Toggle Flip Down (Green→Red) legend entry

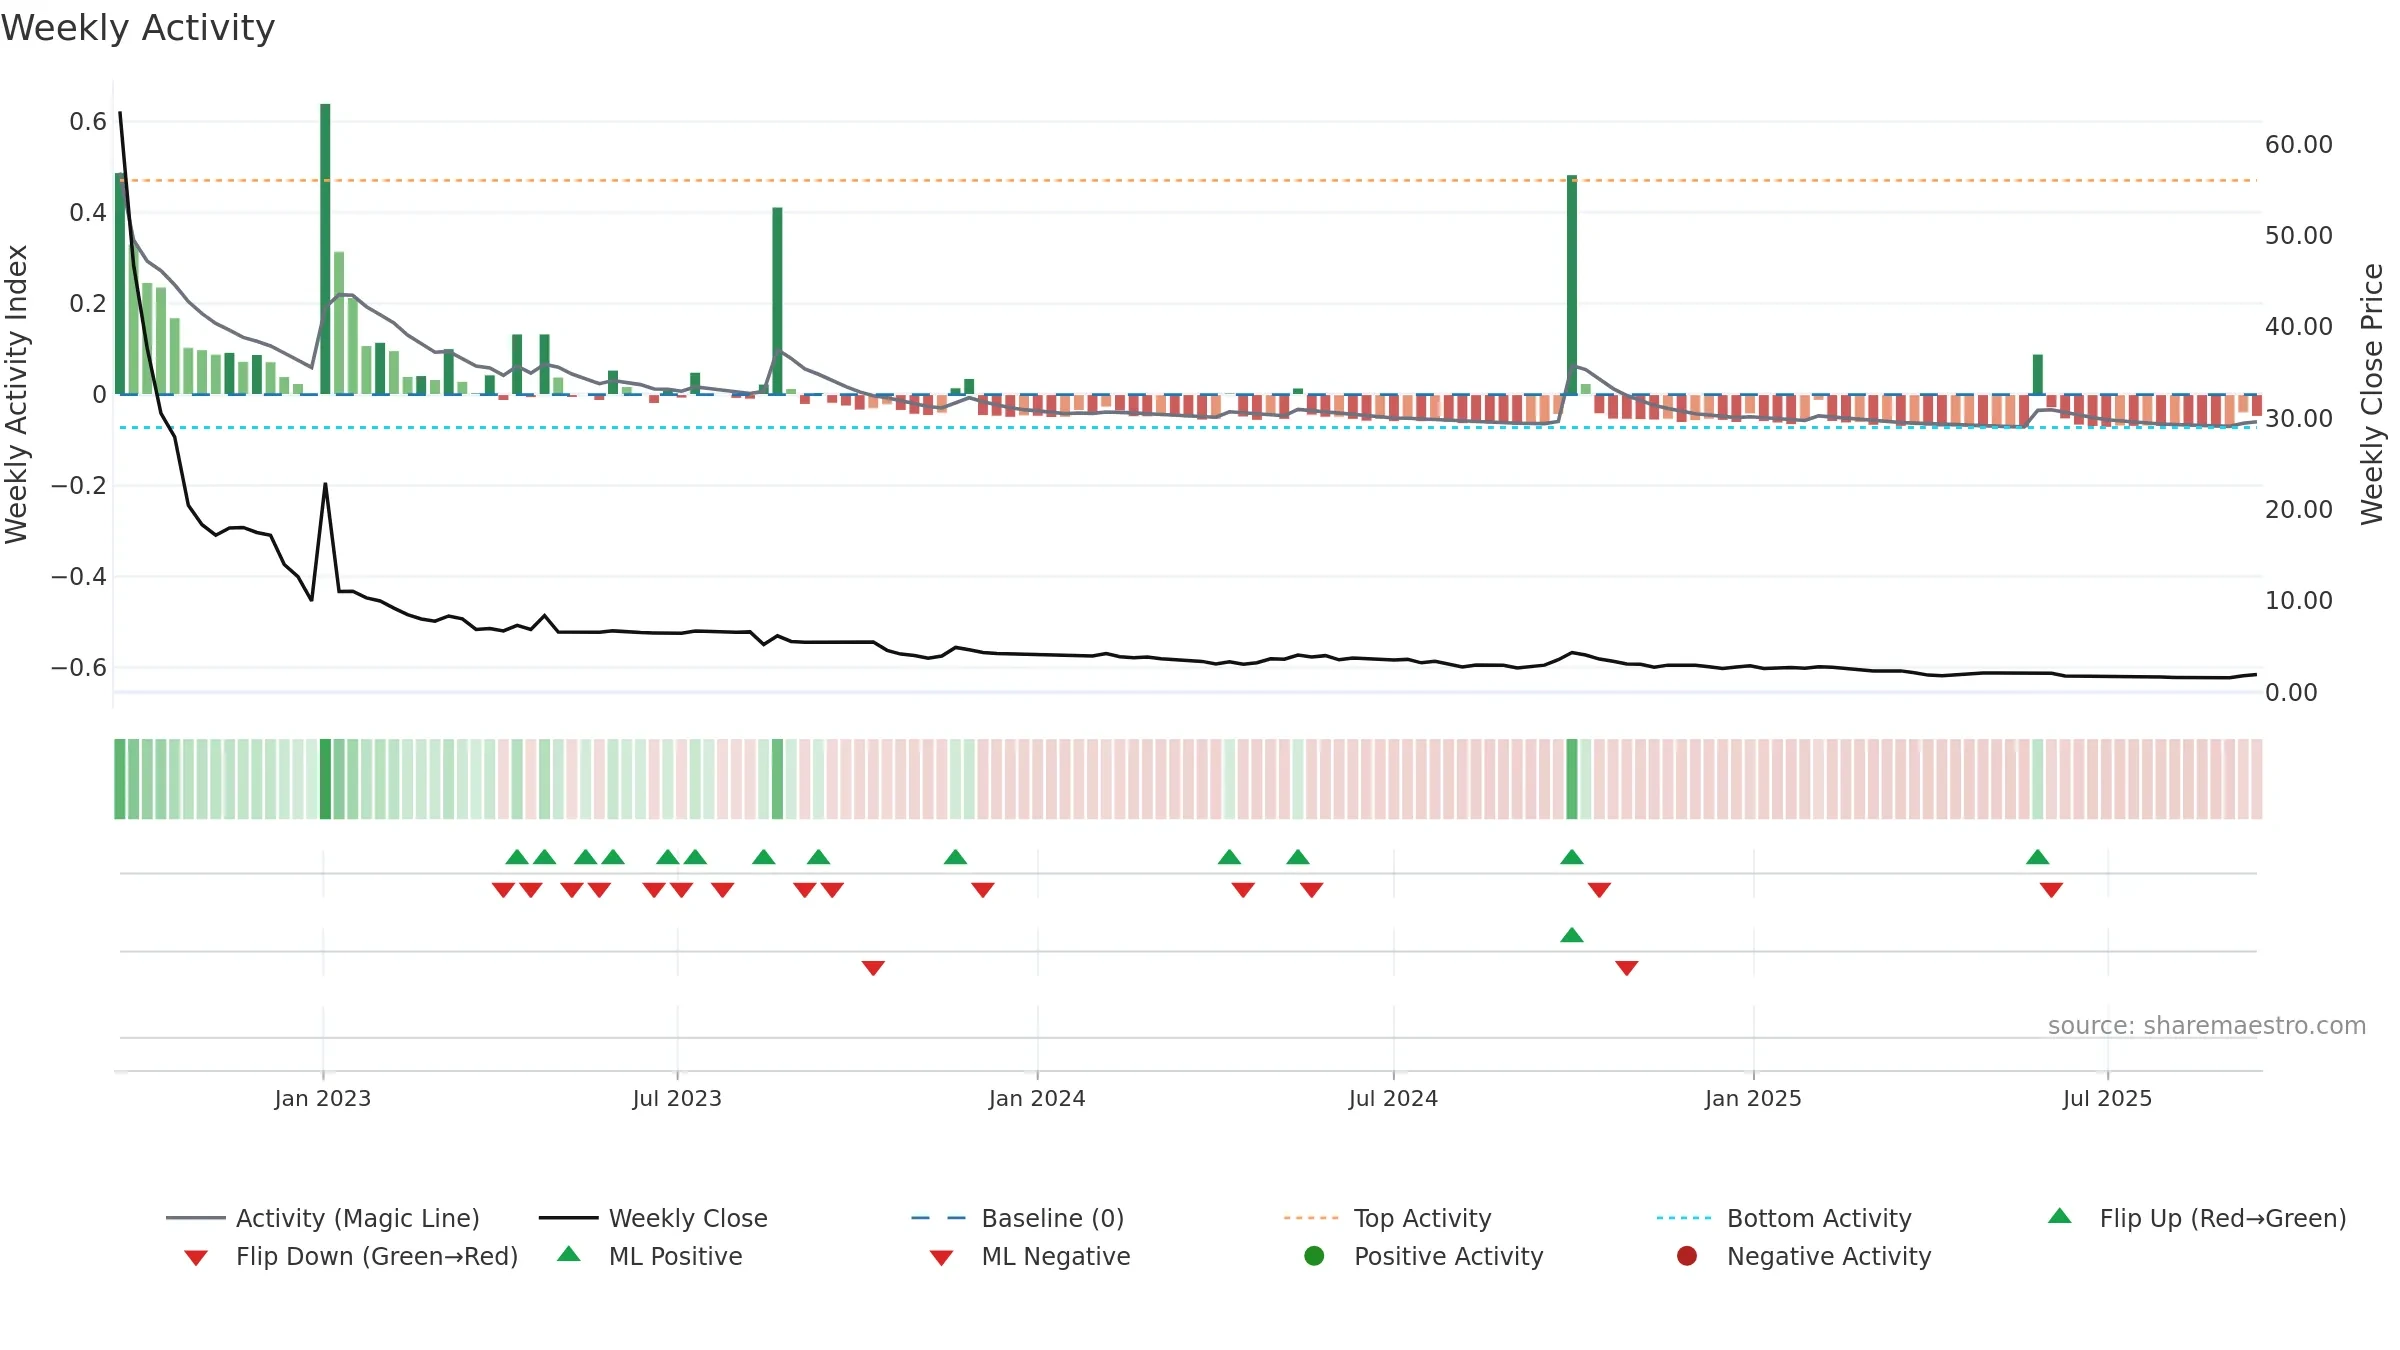[350, 1256]
